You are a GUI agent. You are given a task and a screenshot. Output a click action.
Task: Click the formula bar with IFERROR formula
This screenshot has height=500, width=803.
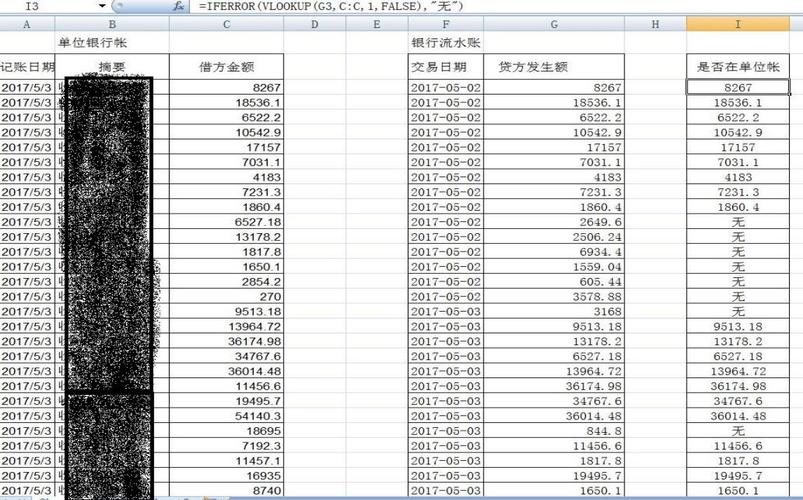(x=496, y=6)
